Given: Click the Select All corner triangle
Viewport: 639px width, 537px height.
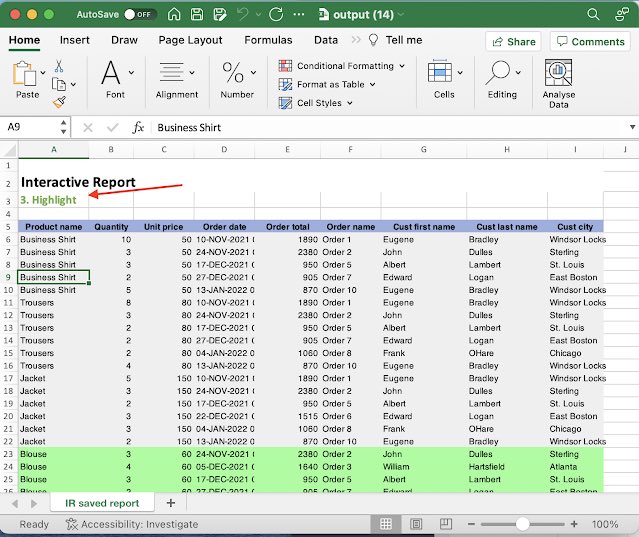Looking at the screenshot, I should click(x=9, y=150).
